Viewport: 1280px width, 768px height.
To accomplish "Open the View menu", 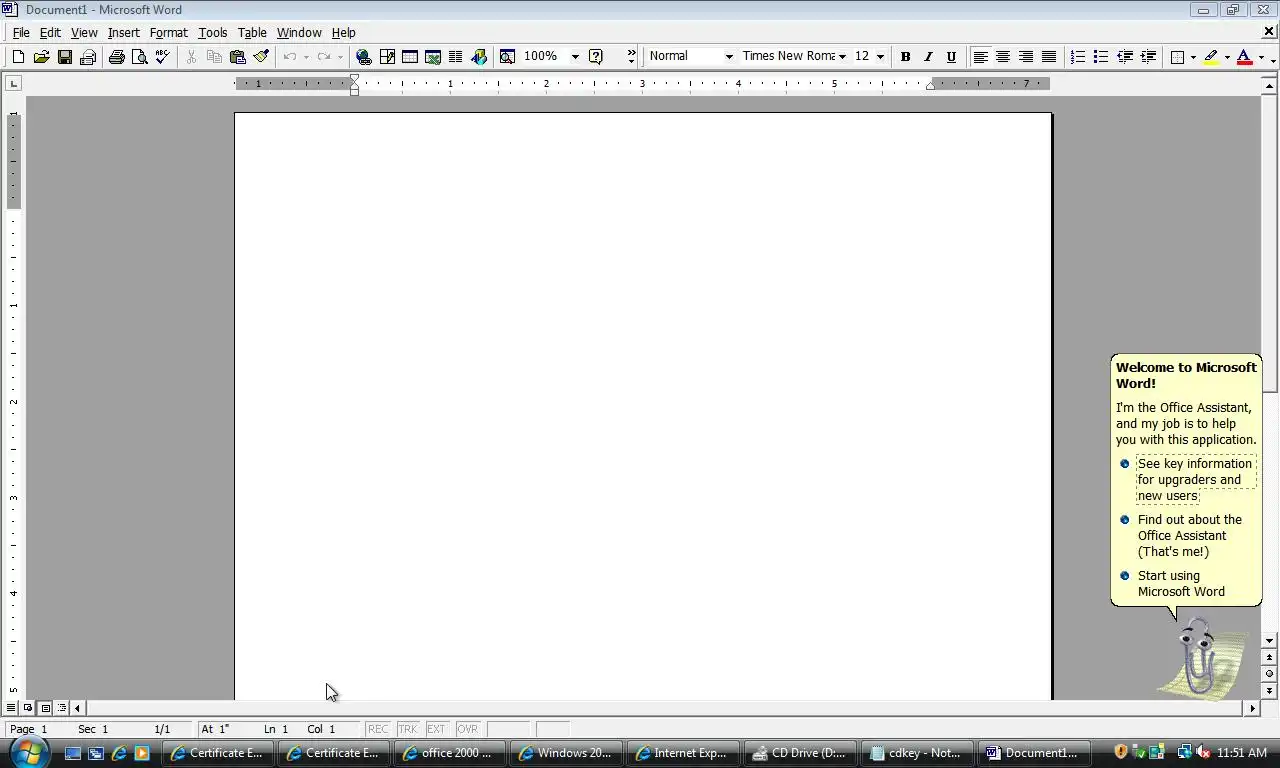I will click(84, 33).
